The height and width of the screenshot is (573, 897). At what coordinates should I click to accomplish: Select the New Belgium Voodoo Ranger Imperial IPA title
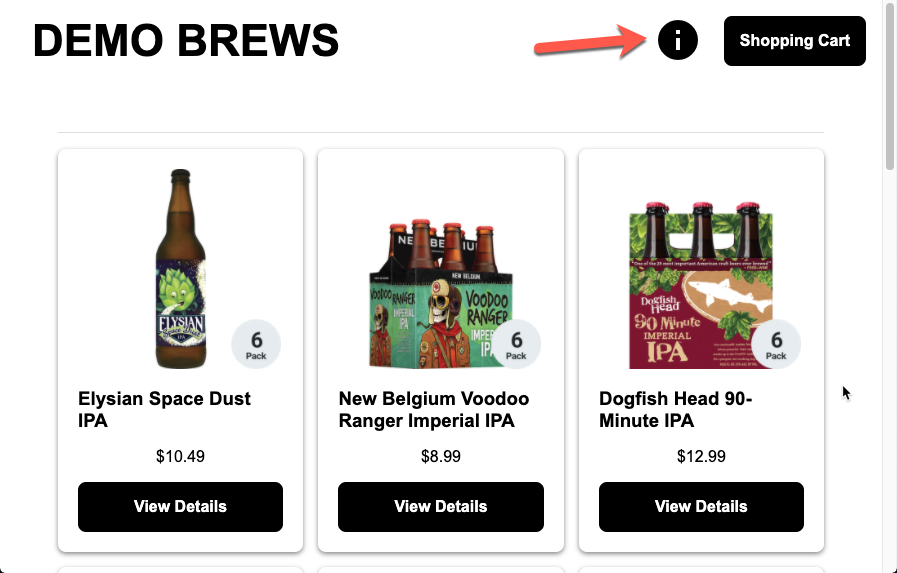point(434,410)
